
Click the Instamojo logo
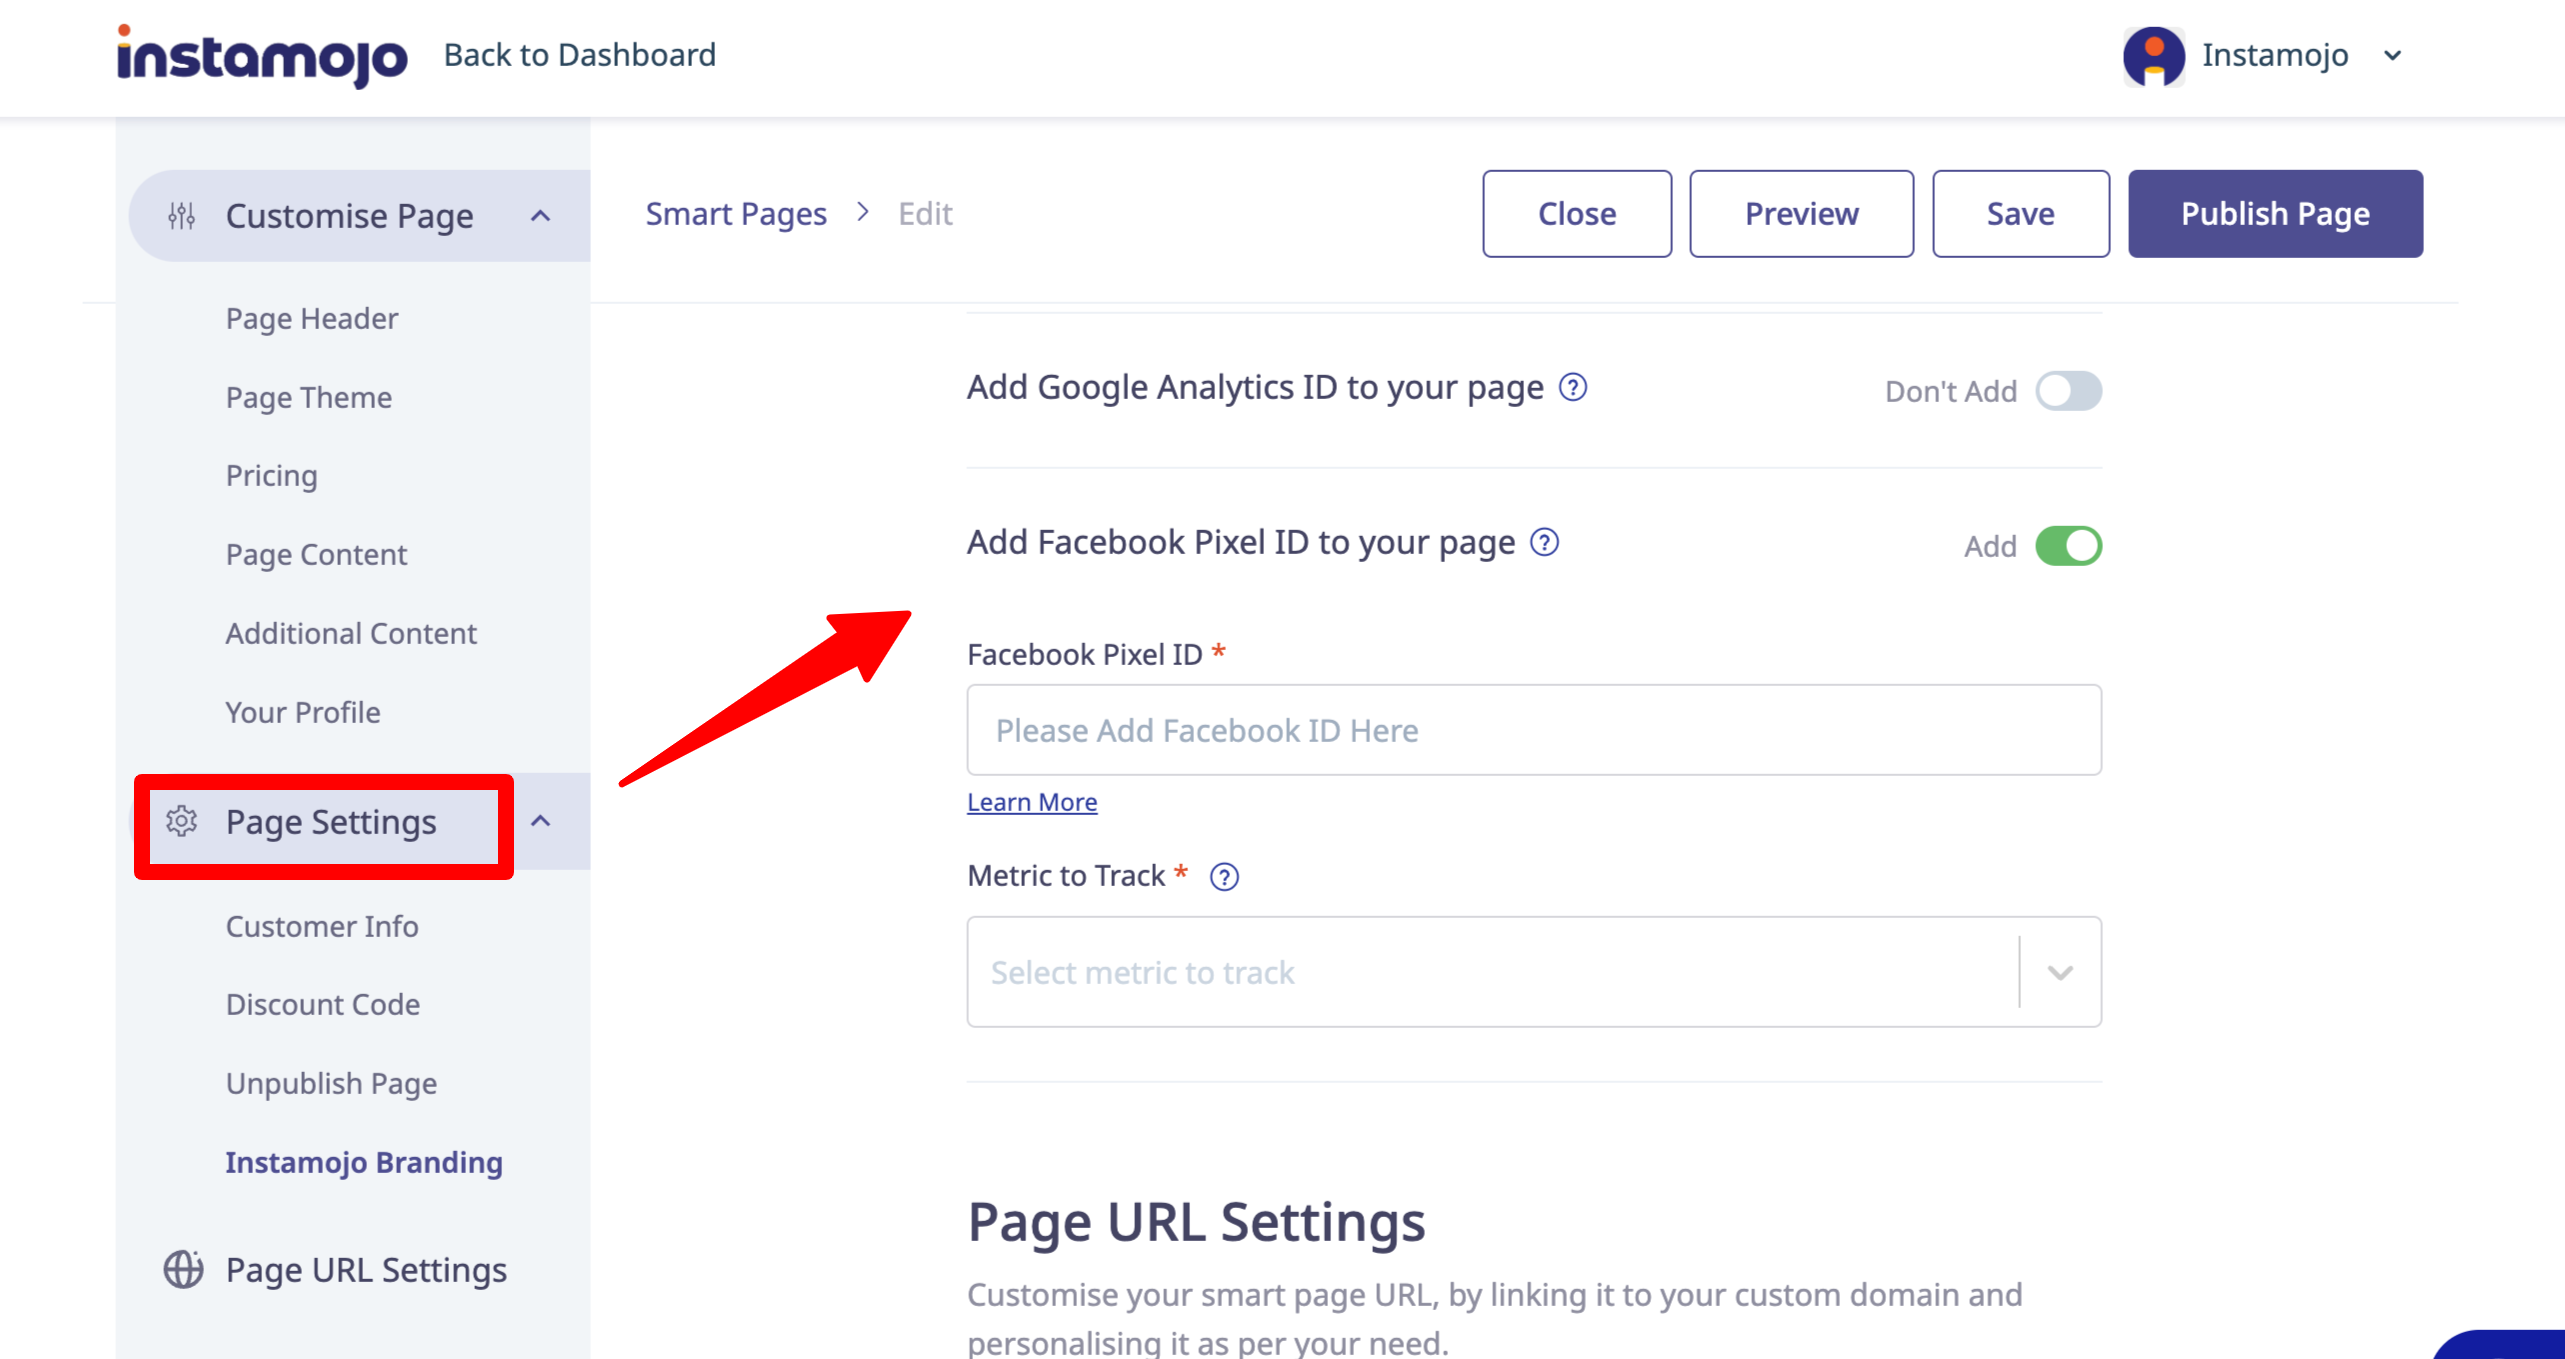pos(262,56)
